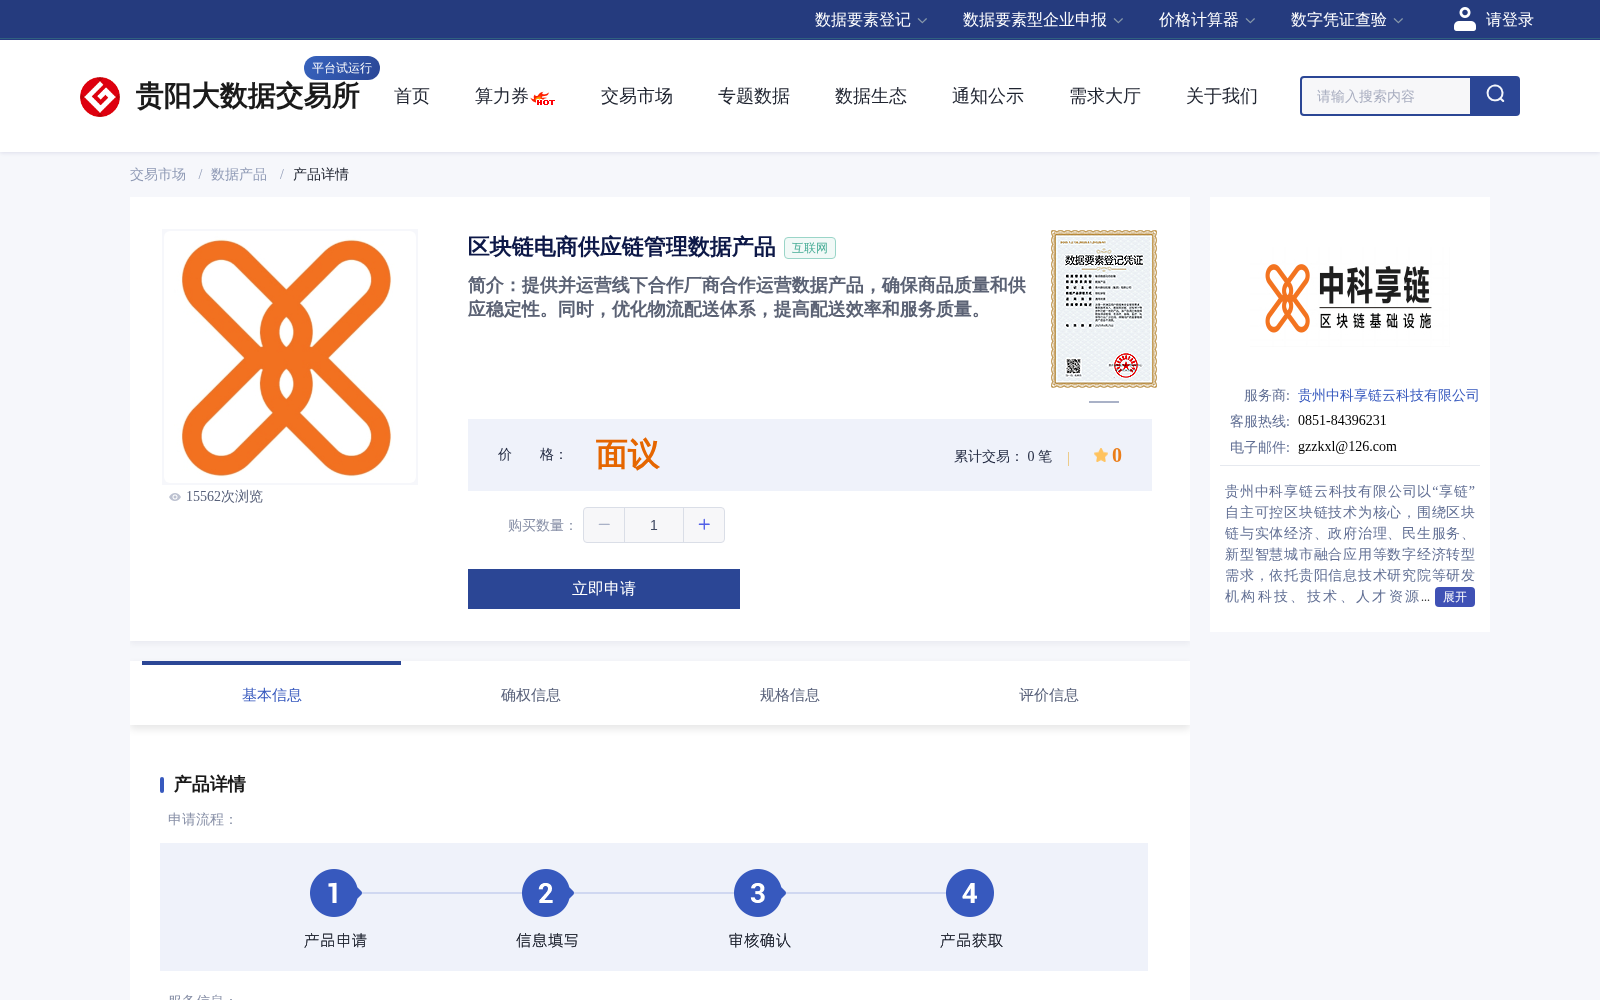The height and width of the screenshot is (1000, 1600).
Task: Click the 申请流程 label
Action: [x=202, y=819]
